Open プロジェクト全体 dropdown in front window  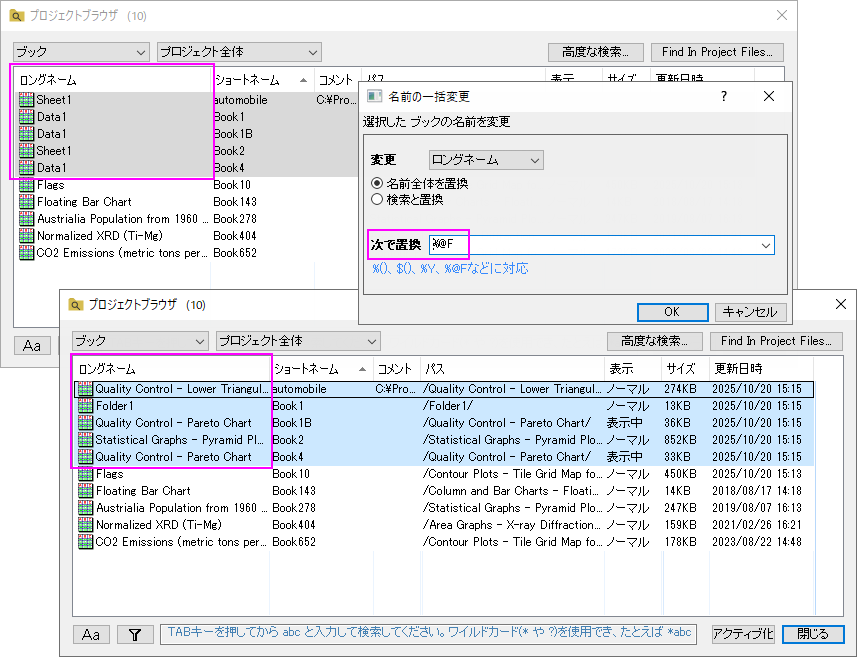[x=298, y=341]
